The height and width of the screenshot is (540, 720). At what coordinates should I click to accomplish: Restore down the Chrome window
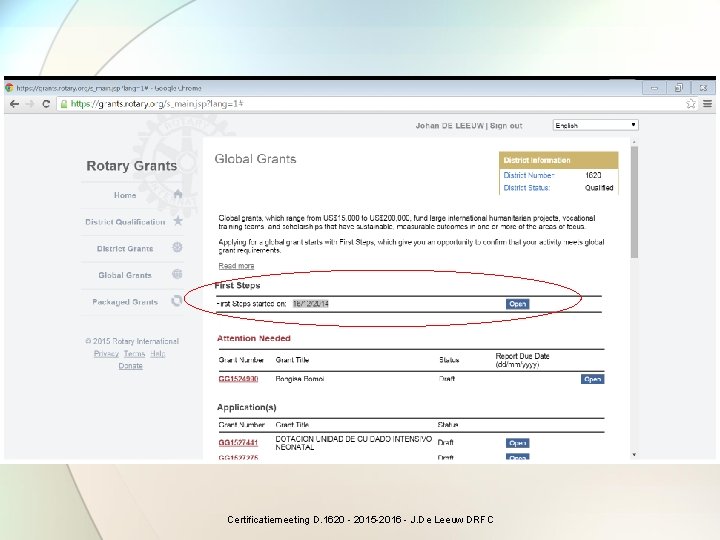pos(679,88)
